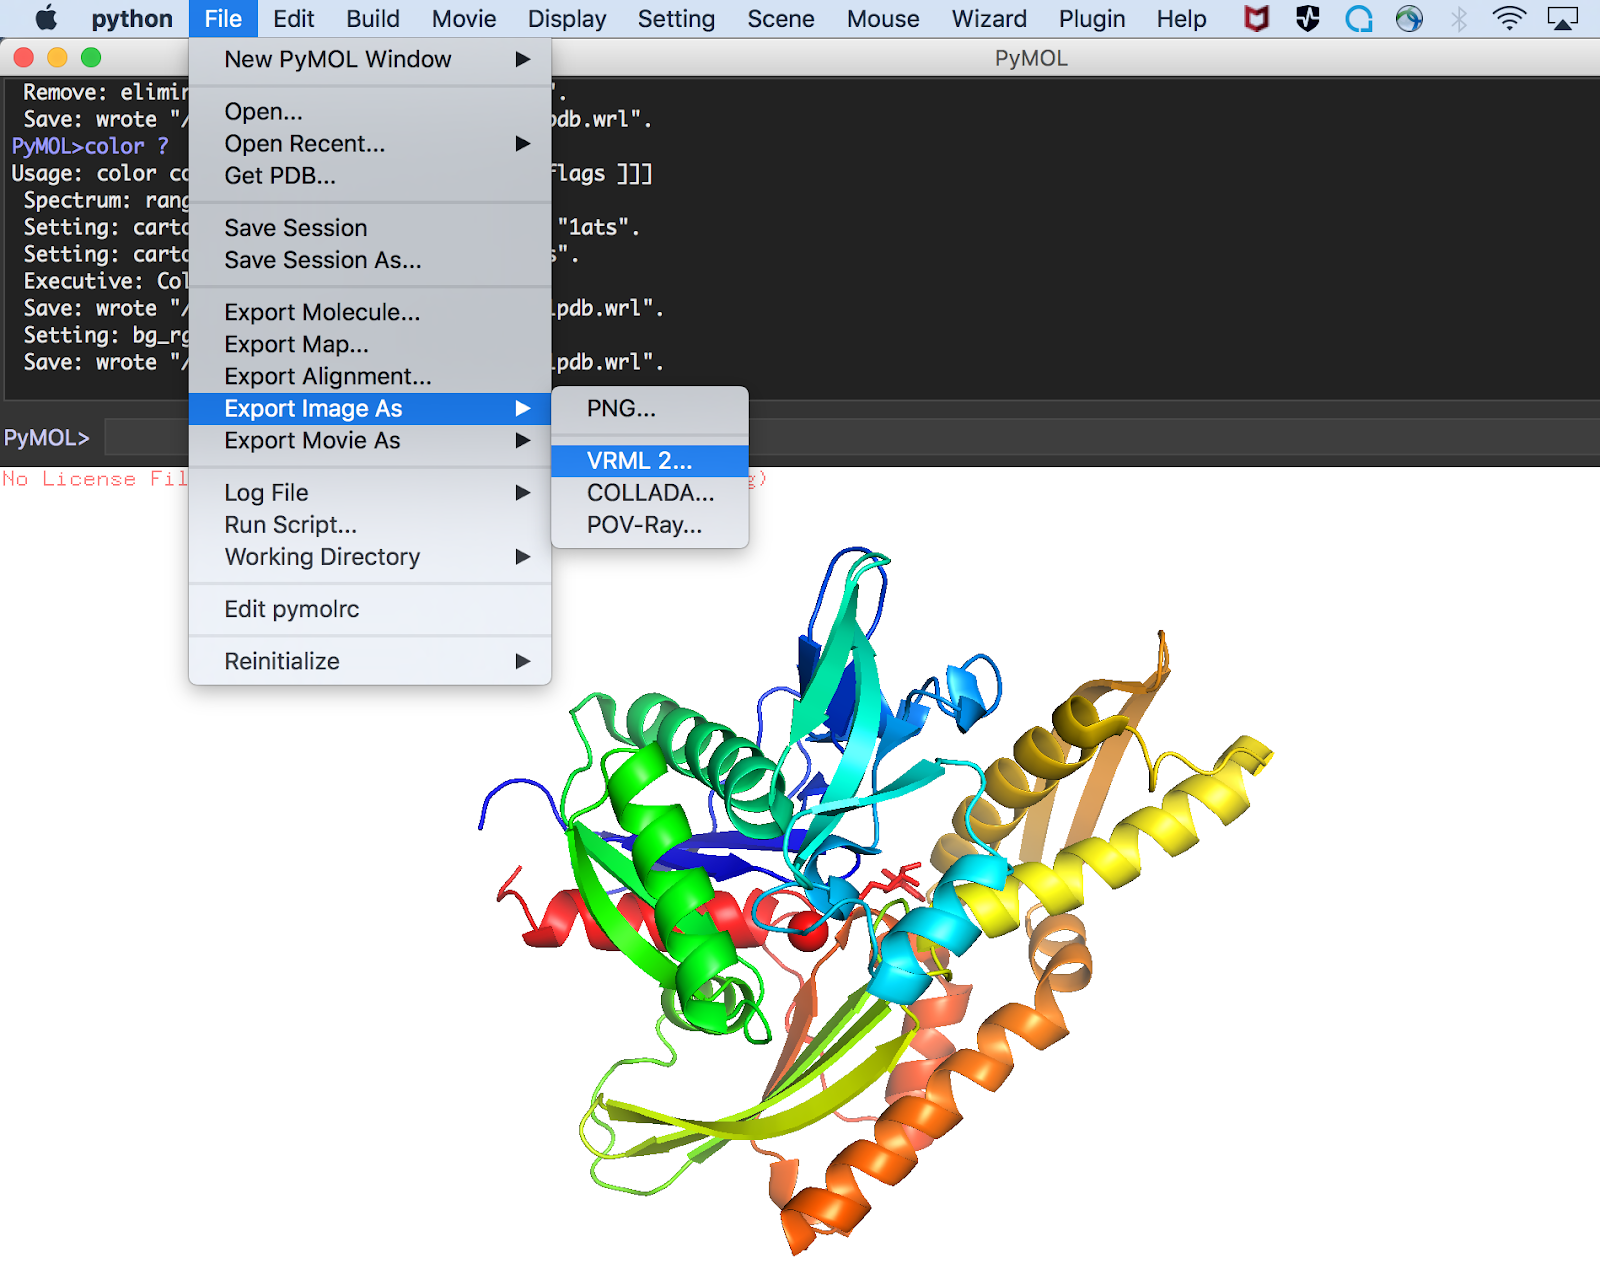
Task: Open the blue circular sync status icon
Action: [1359, 19]
